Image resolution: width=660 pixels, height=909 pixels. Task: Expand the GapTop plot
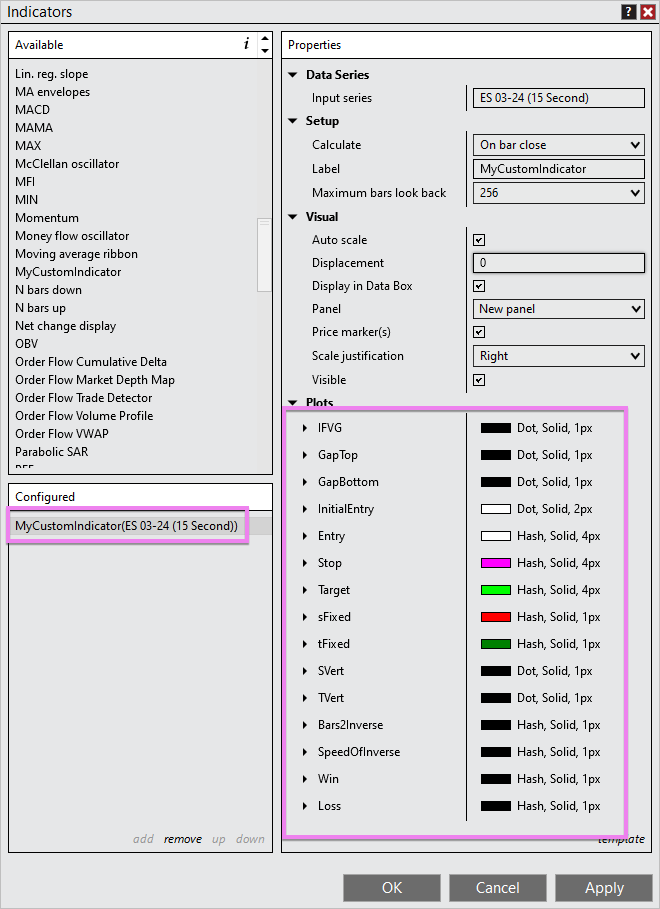304,455
